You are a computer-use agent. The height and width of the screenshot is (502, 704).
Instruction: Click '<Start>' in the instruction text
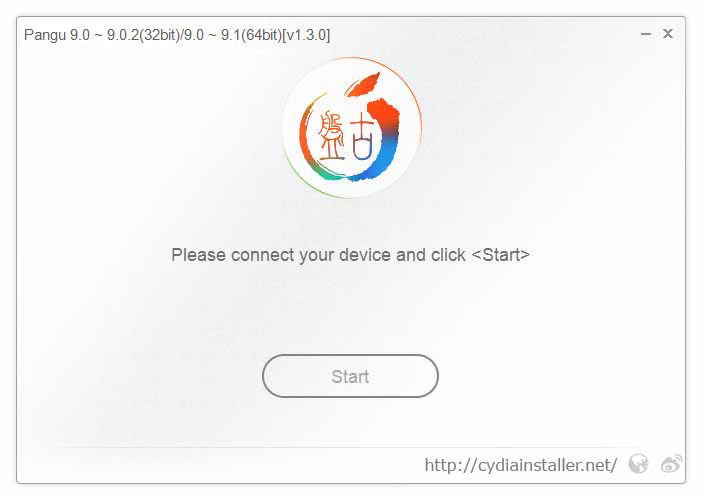[501, 255]
